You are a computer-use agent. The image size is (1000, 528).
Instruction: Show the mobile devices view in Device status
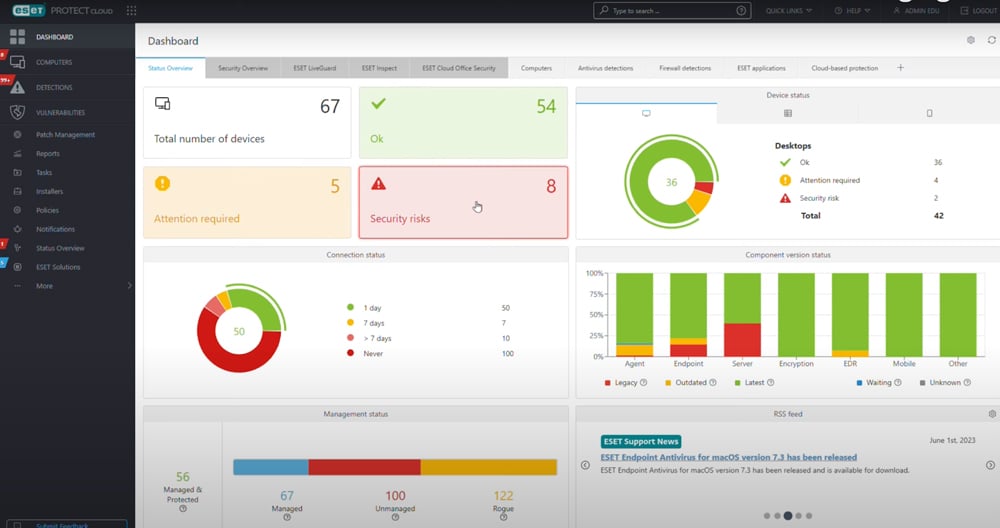928,113
